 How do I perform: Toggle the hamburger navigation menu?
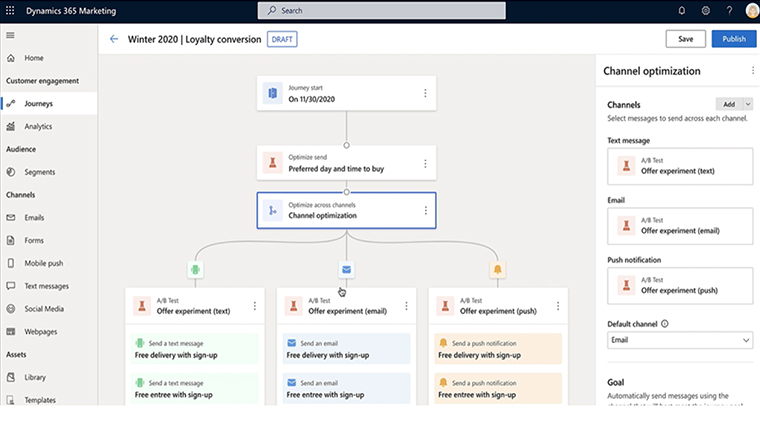tap(11, 35)
